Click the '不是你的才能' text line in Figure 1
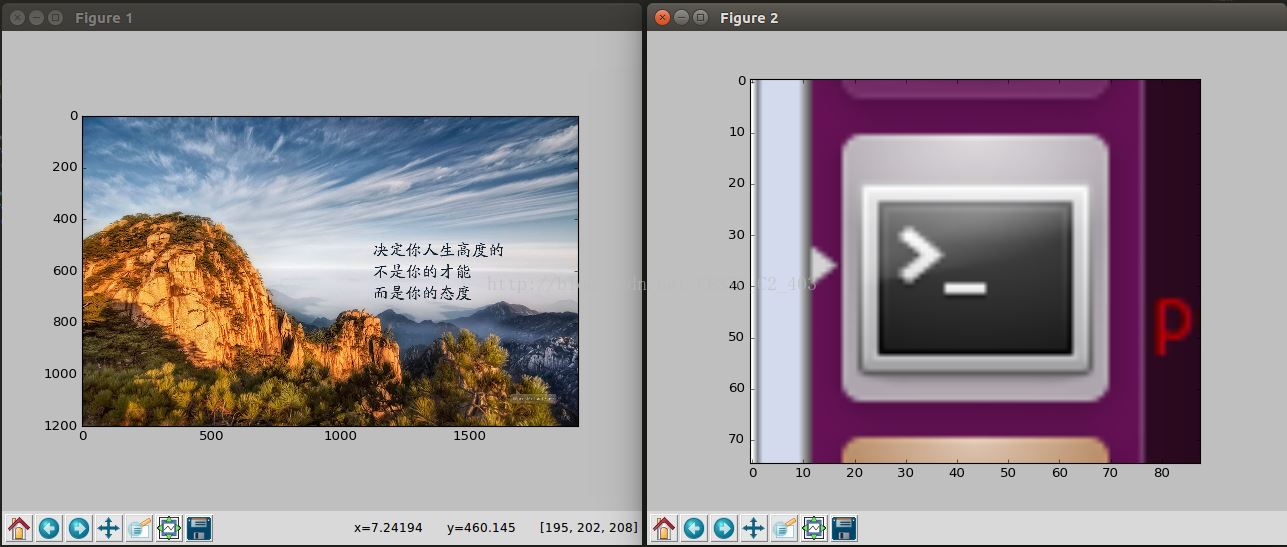Viewport: 1287px width, 547px height. 422,272
